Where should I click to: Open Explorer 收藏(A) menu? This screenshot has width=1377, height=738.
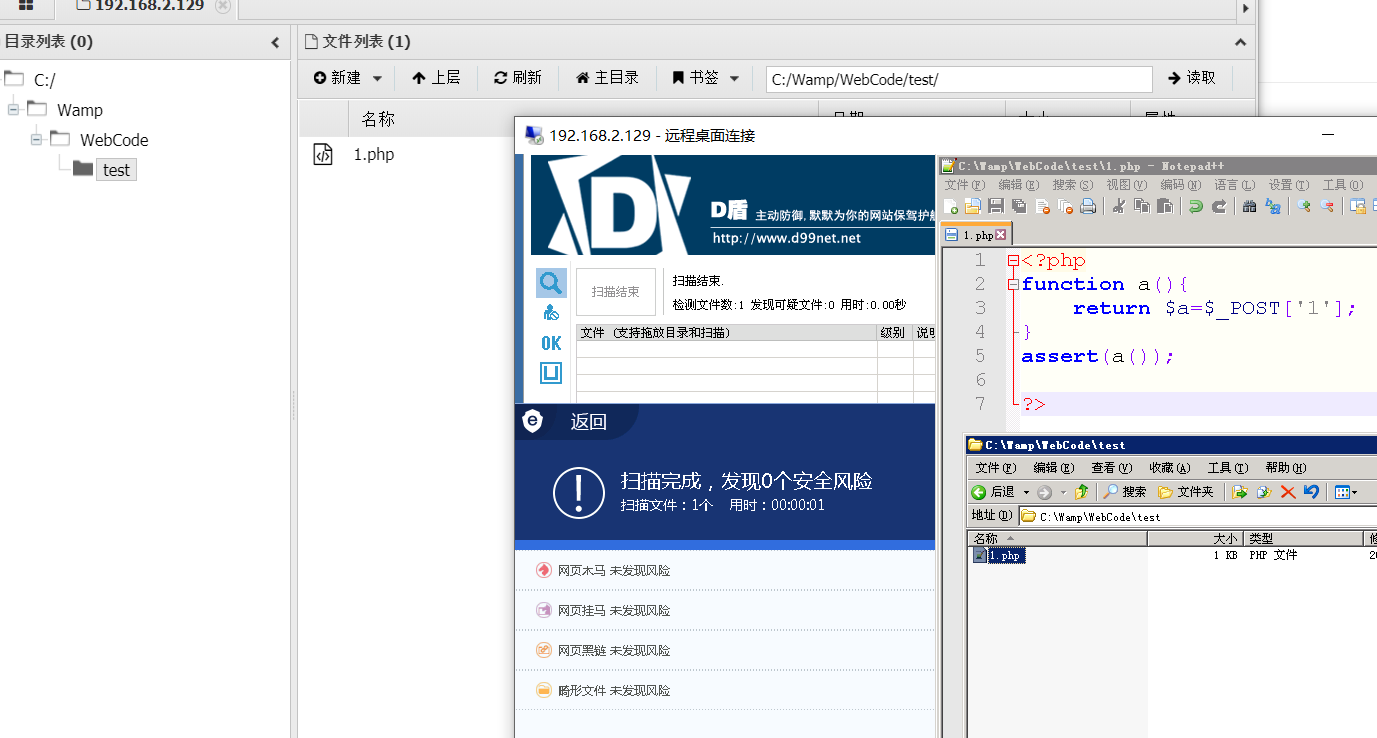point(1169,468)
